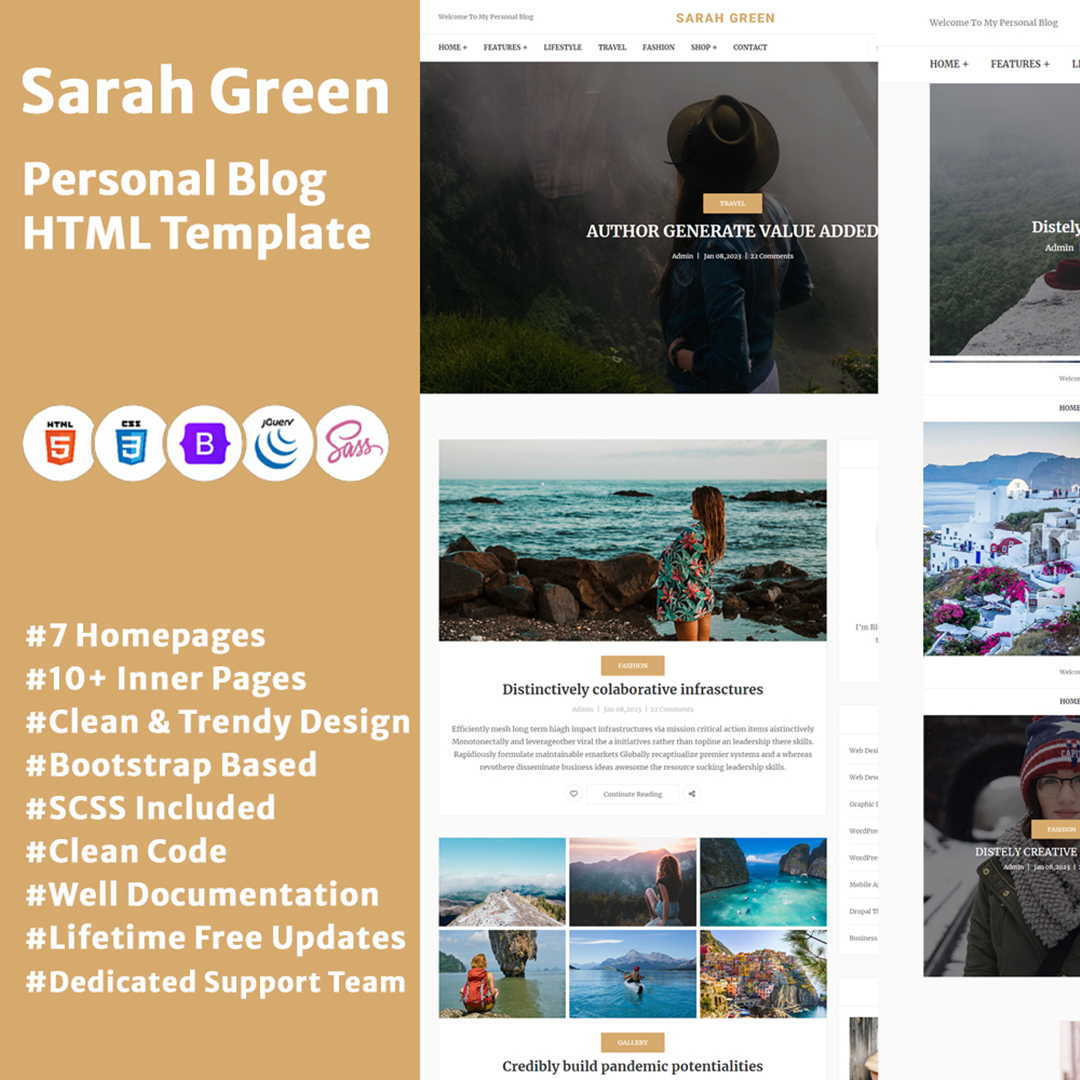Click the jQuery logo icon
The width and height of the screenshot is (1080, 1080).
point(277,444)
